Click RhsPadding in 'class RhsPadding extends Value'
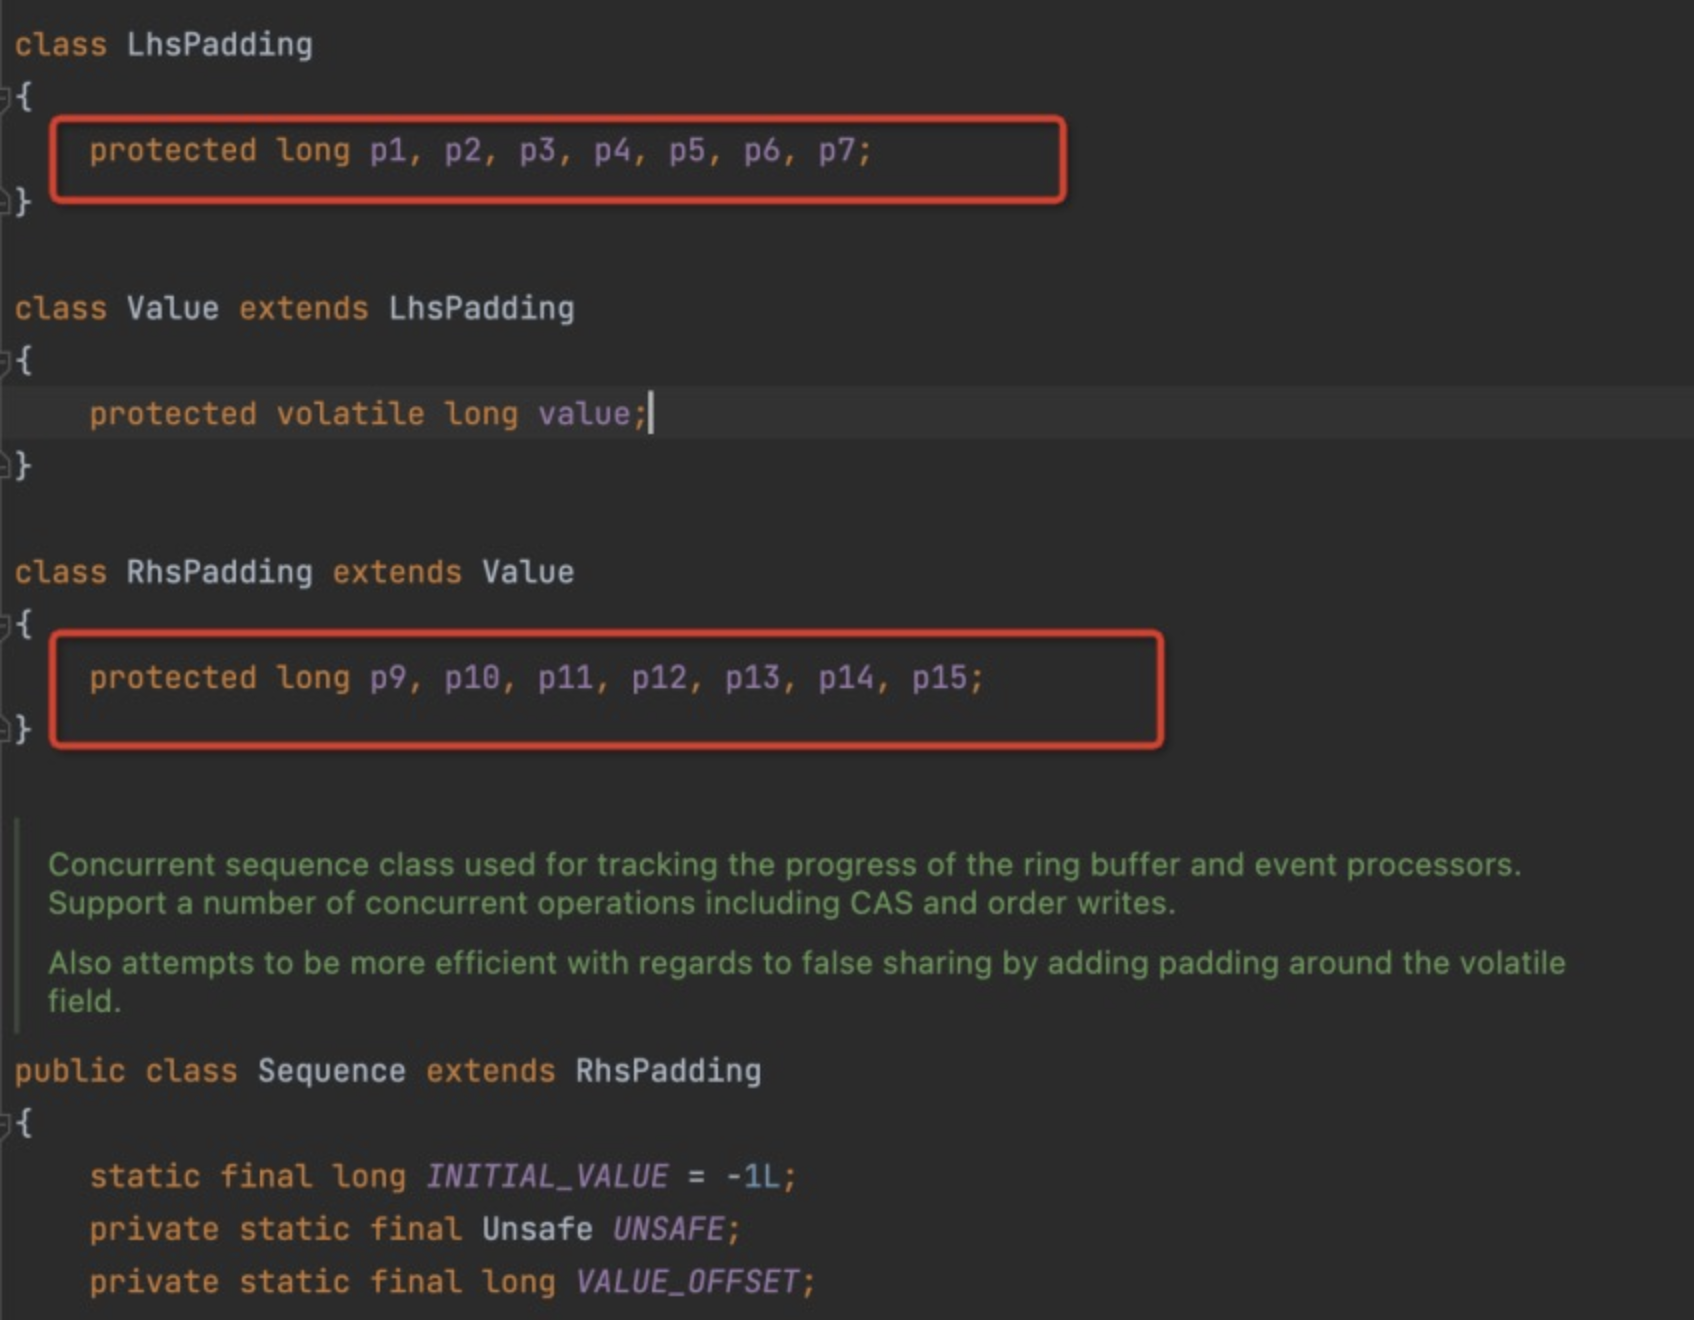 click(219, 572)
